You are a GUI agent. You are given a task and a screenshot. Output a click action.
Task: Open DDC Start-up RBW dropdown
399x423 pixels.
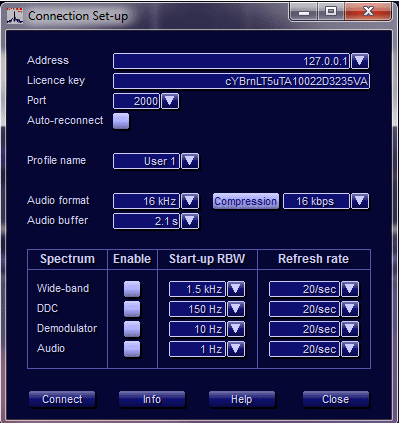(236, 309)
